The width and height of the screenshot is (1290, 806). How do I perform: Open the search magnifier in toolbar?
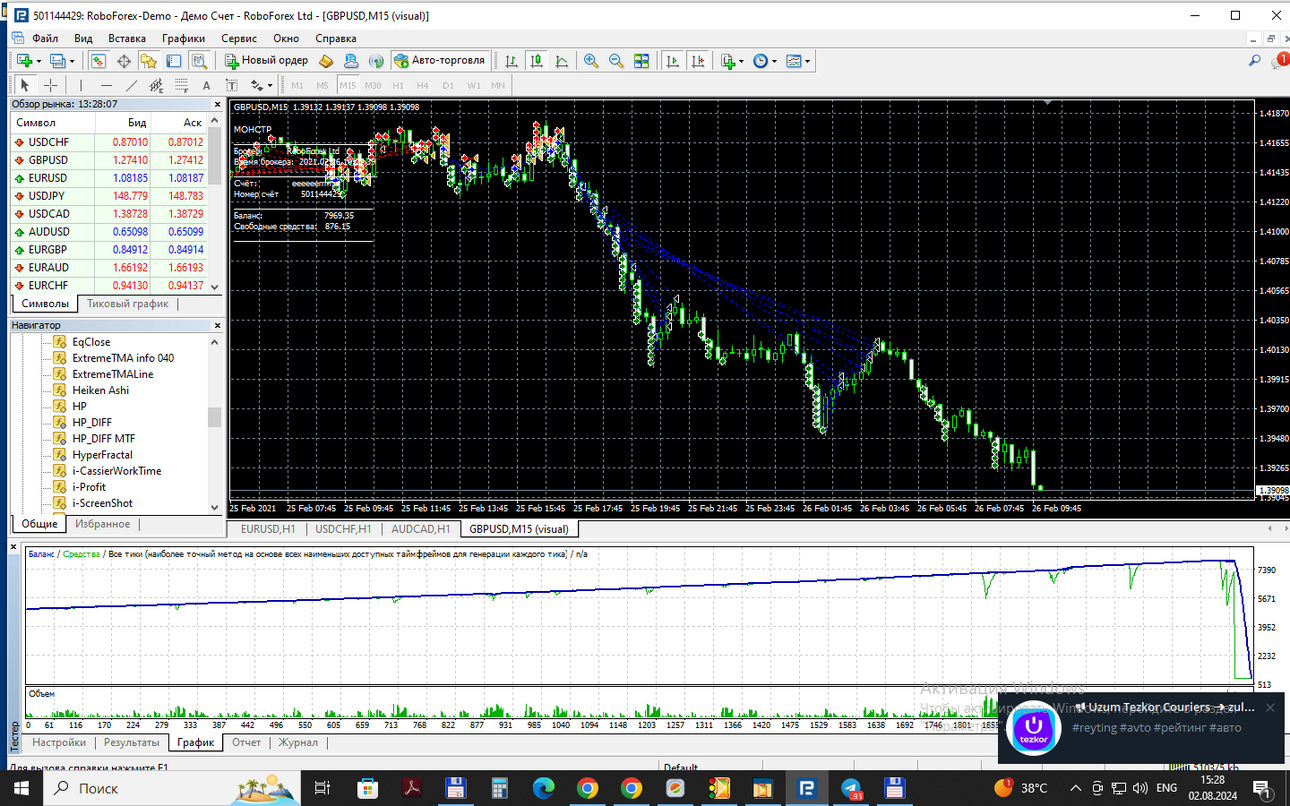(x=1254, y=61)
